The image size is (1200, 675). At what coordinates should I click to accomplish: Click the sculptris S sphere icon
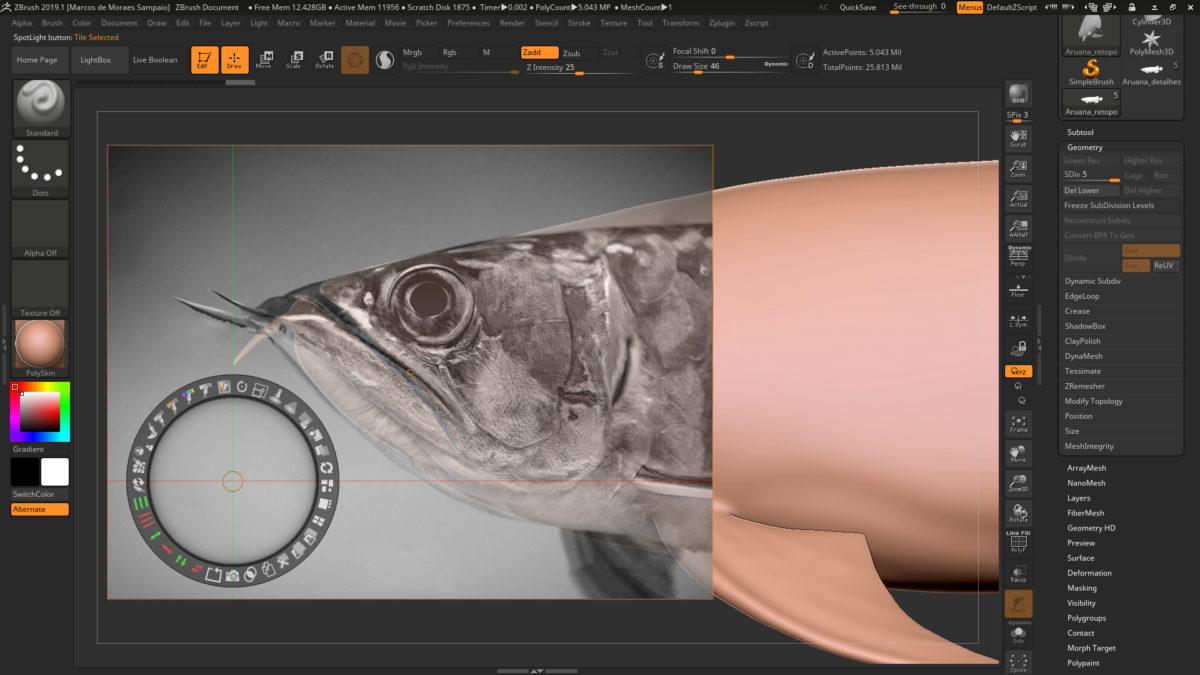pyautogui.click(x=385, y=60)
